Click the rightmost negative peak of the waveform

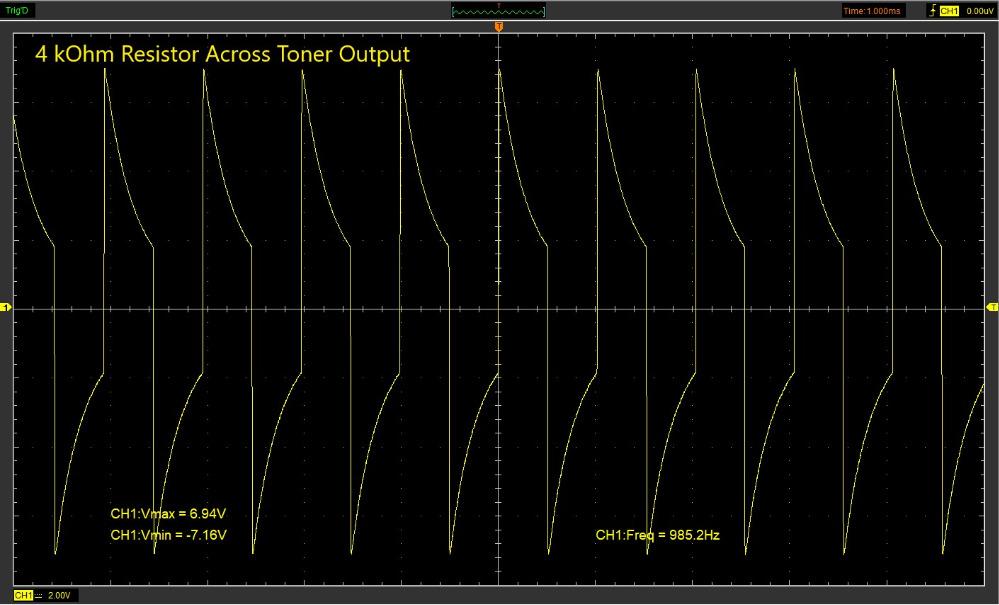942,551
